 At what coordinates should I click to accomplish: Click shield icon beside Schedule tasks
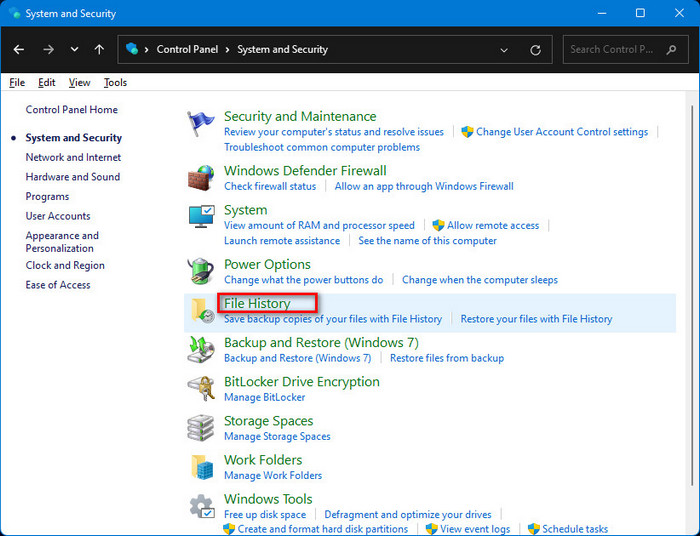[533, 529]
